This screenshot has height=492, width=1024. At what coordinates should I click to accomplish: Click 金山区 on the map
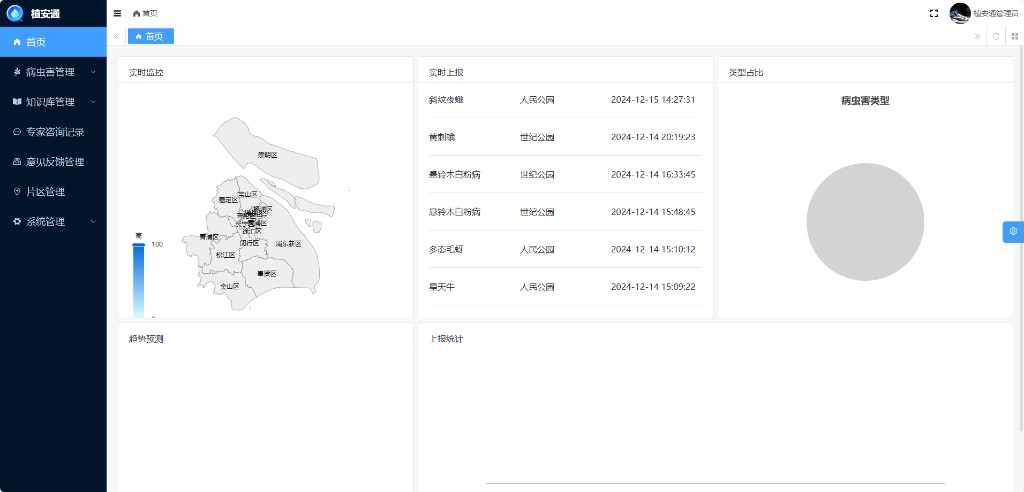pyautogui.click(x=229, y=286)
